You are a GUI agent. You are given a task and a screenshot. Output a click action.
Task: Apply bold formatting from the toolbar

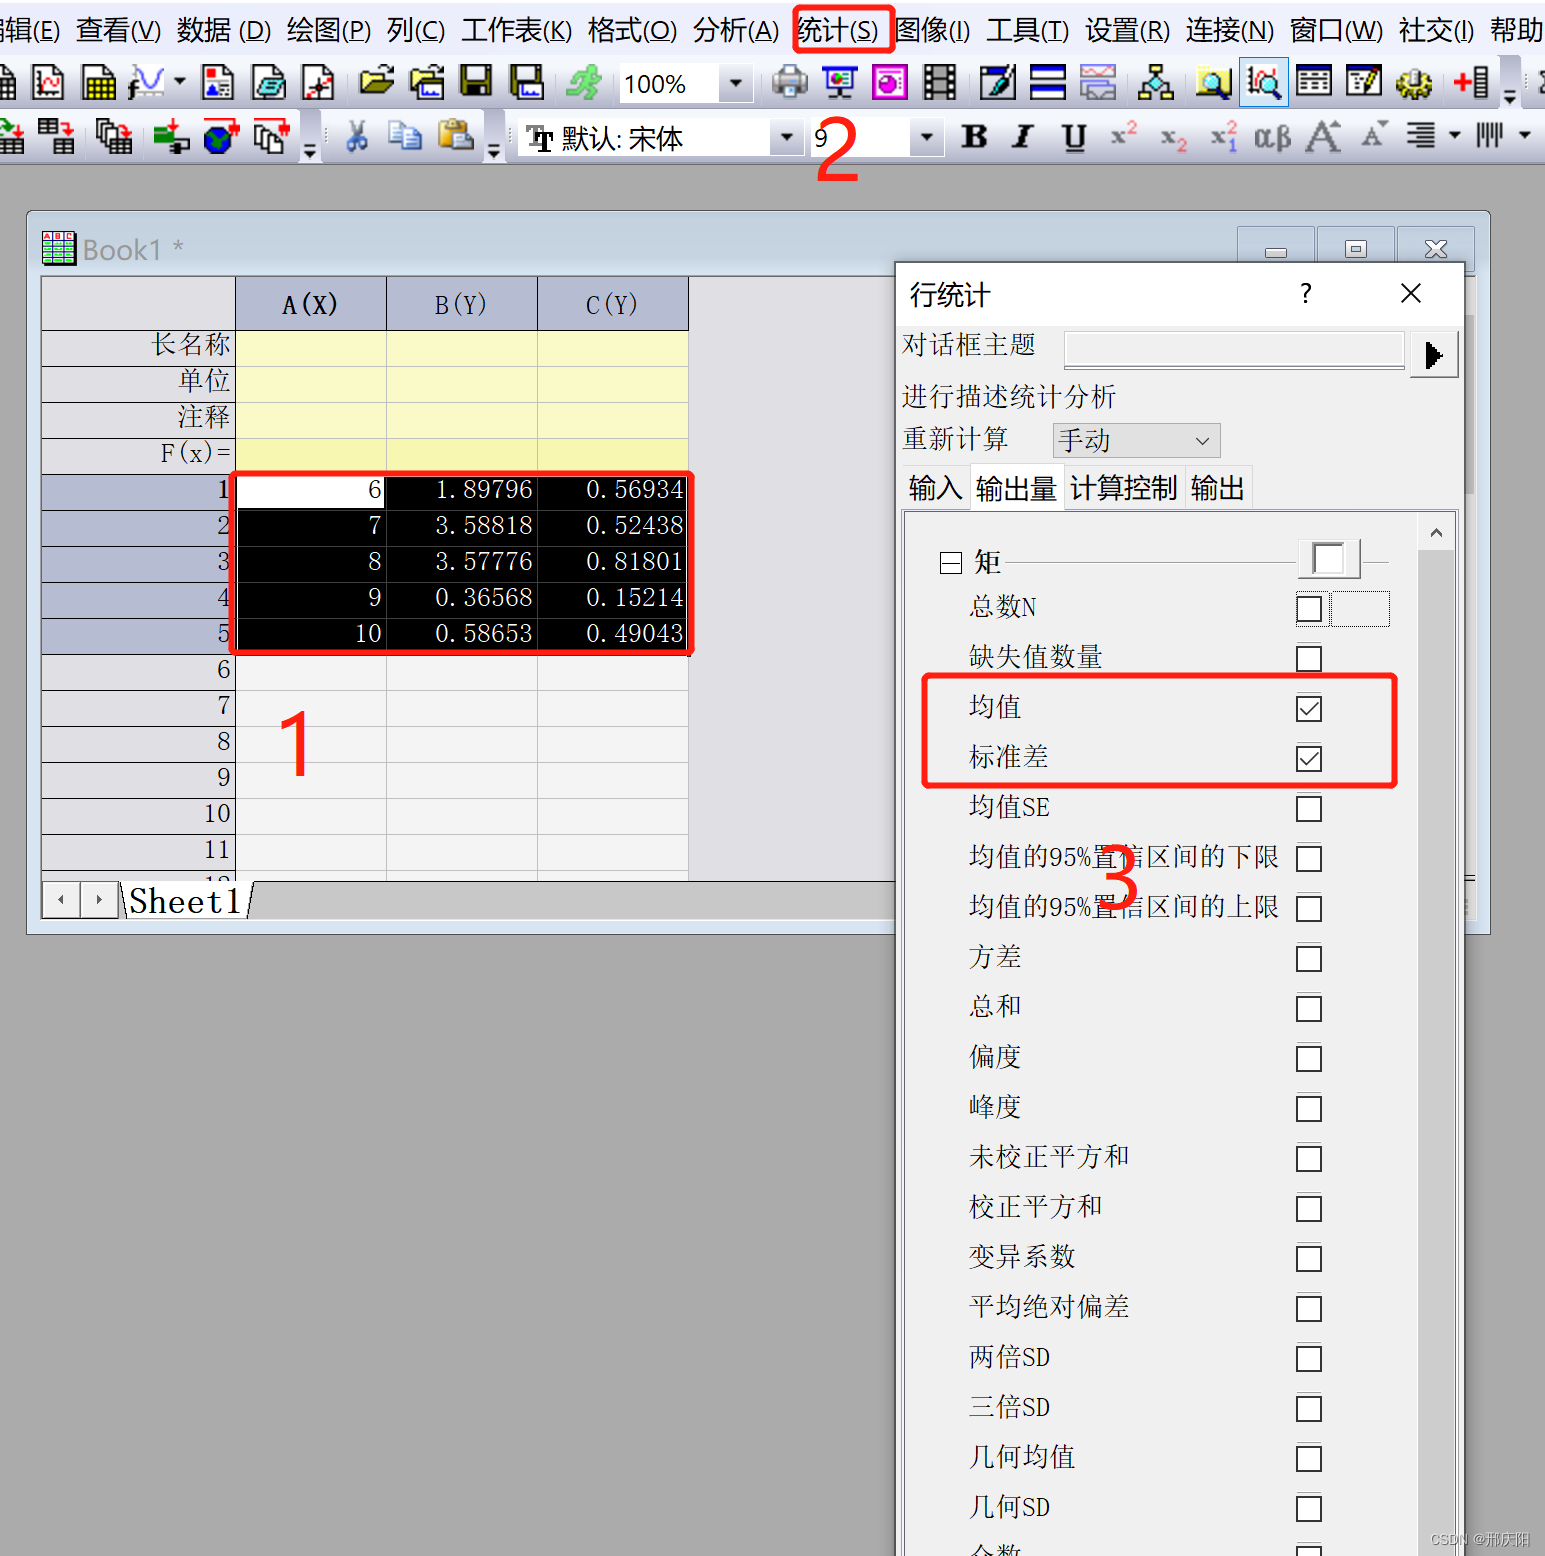973,137
